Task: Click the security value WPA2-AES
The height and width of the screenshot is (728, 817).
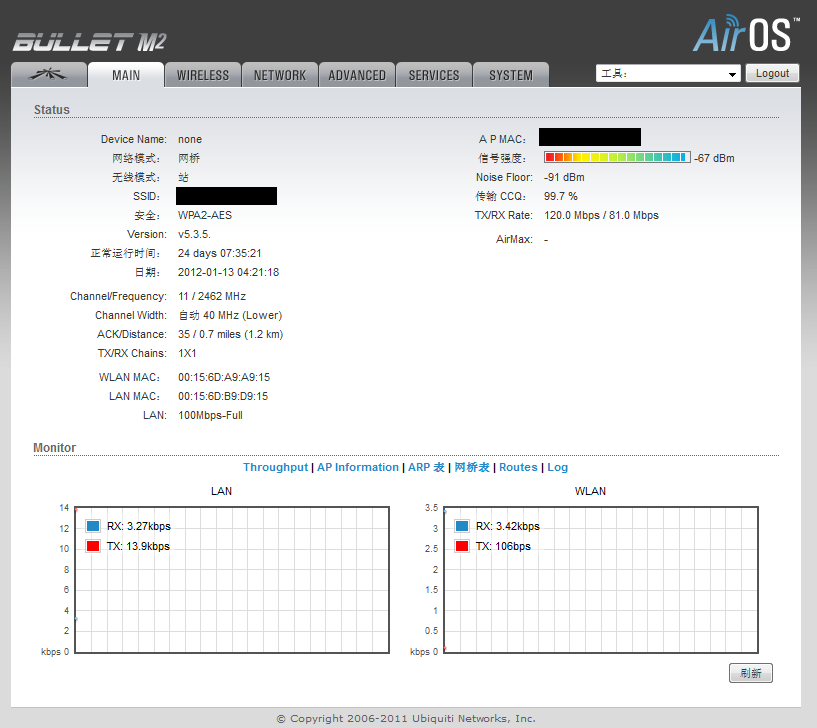Action: (205, 215)
